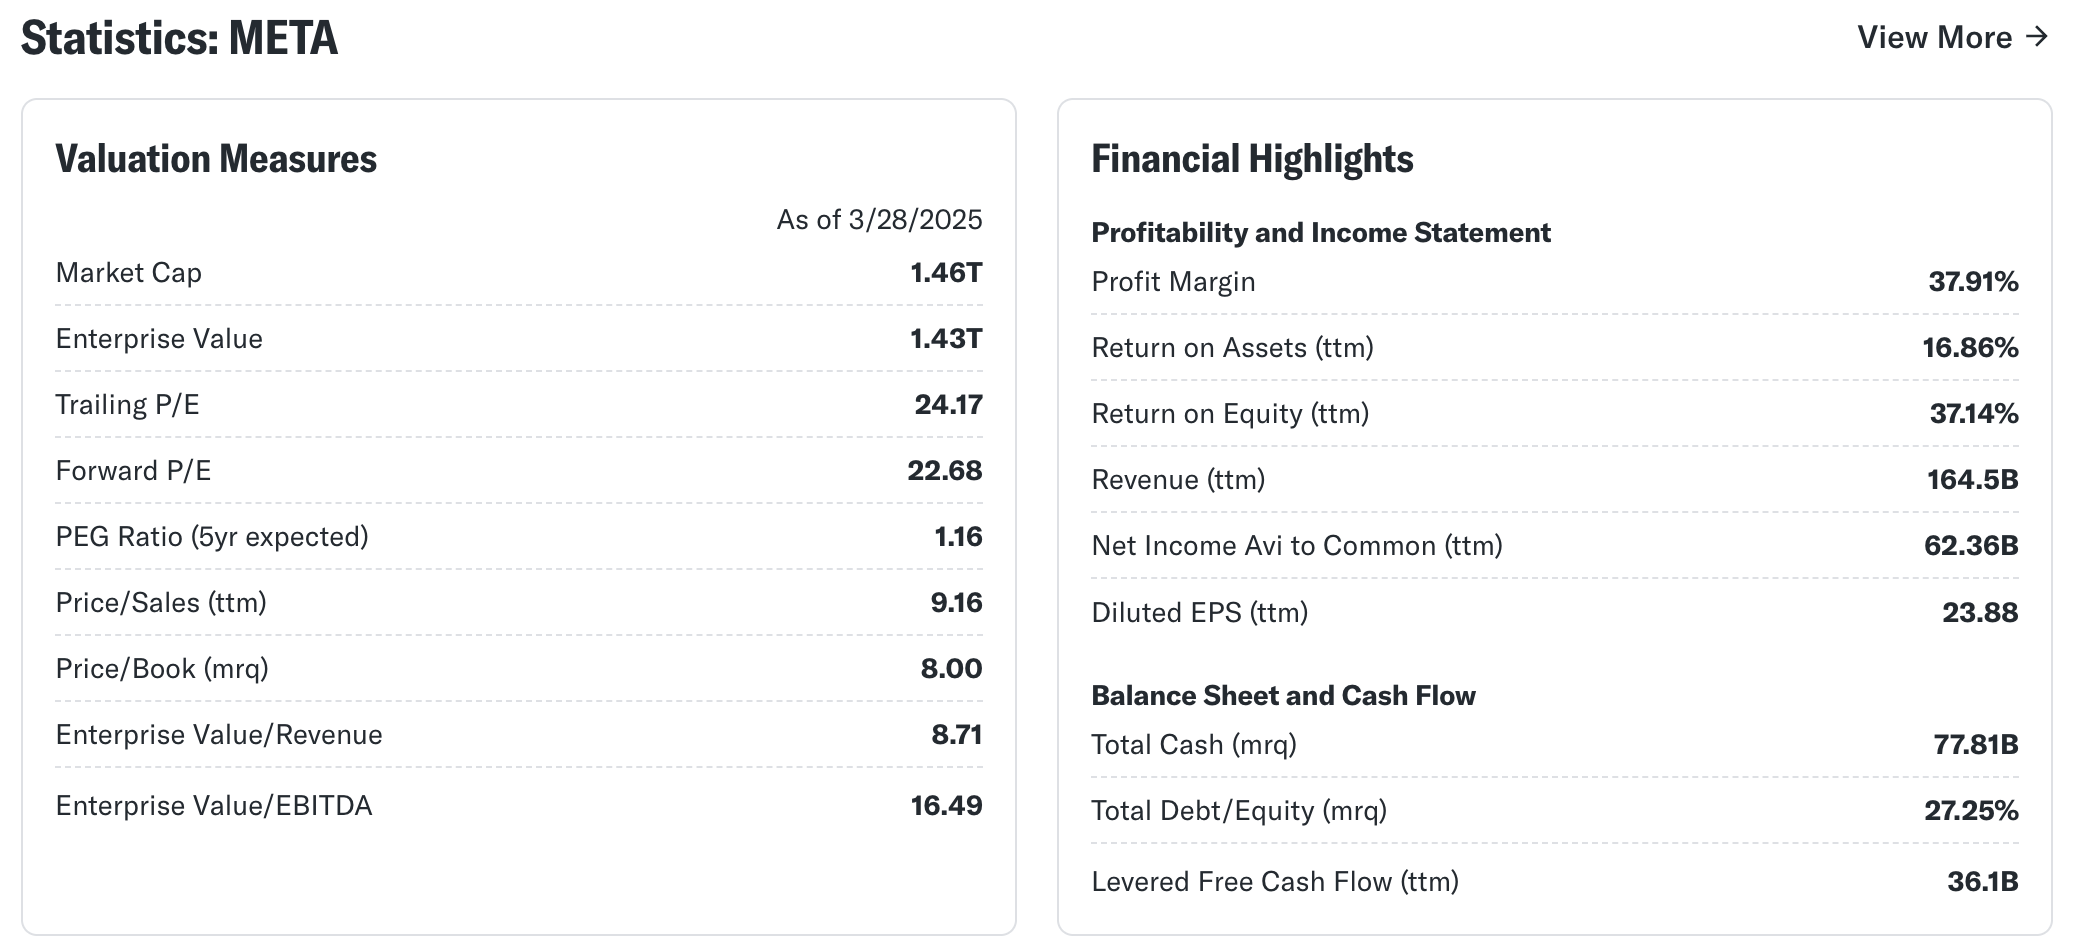Viewport: 2078px width, 946px height.
Task: Click the Price/Sales (ttm) label
Action: pyautogui.click(x=161, y=602)
